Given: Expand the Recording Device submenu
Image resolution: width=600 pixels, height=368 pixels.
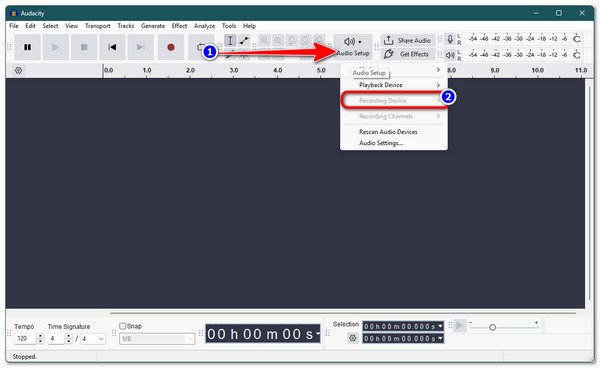Looking at the screenshot, I should tap(394, 101).
